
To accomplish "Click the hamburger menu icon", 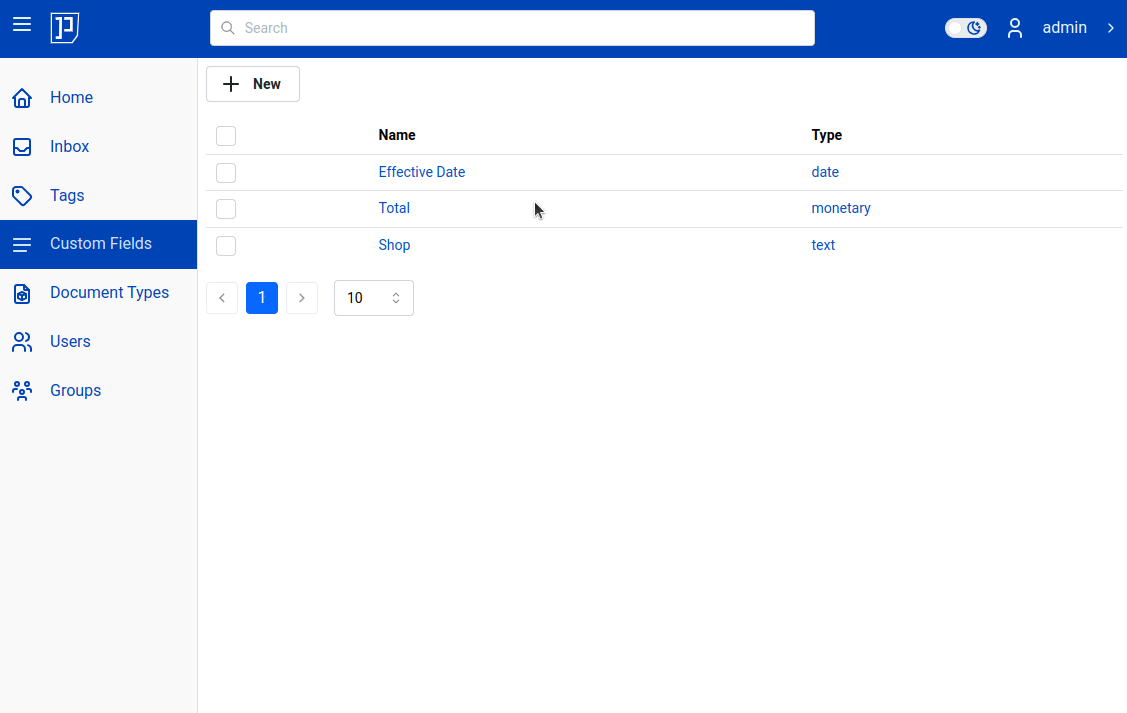I will click(x=22, y=24).
